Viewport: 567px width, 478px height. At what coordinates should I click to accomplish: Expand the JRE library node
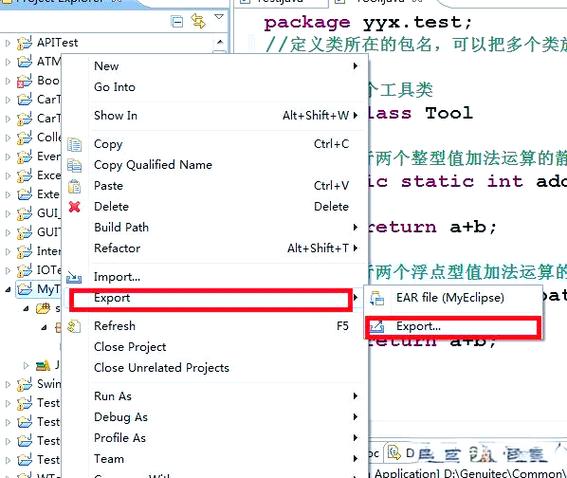pyautogui.click(x=26, y=366)
